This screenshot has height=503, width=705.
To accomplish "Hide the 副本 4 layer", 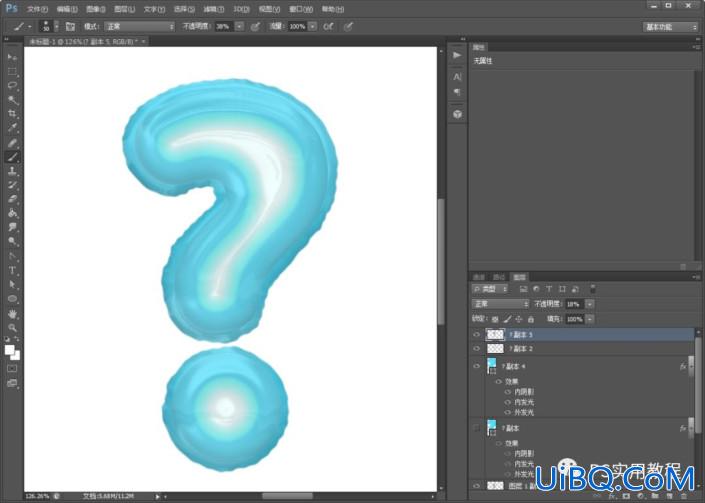I will pyautogui.click(x=477, y=366).
